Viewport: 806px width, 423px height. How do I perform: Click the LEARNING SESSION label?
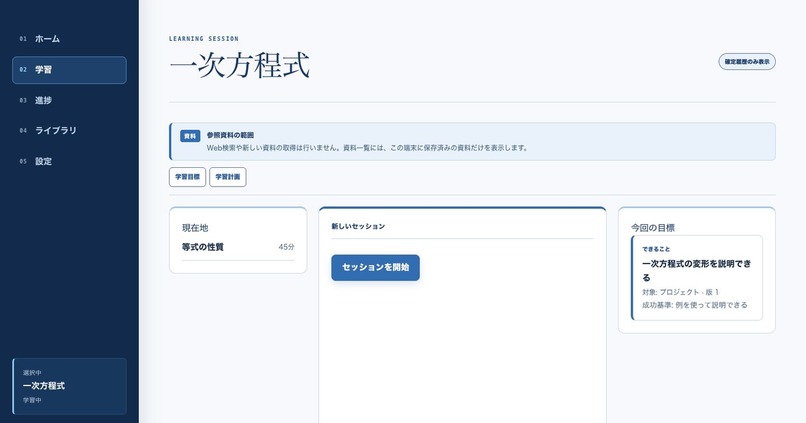[x=204, y=39]
